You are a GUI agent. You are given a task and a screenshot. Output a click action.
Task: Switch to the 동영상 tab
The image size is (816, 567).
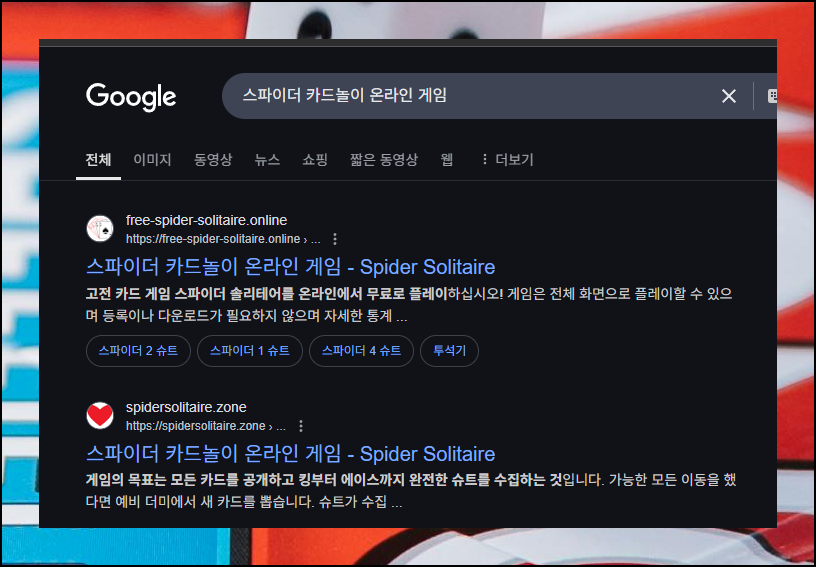[x=213, y=160]
